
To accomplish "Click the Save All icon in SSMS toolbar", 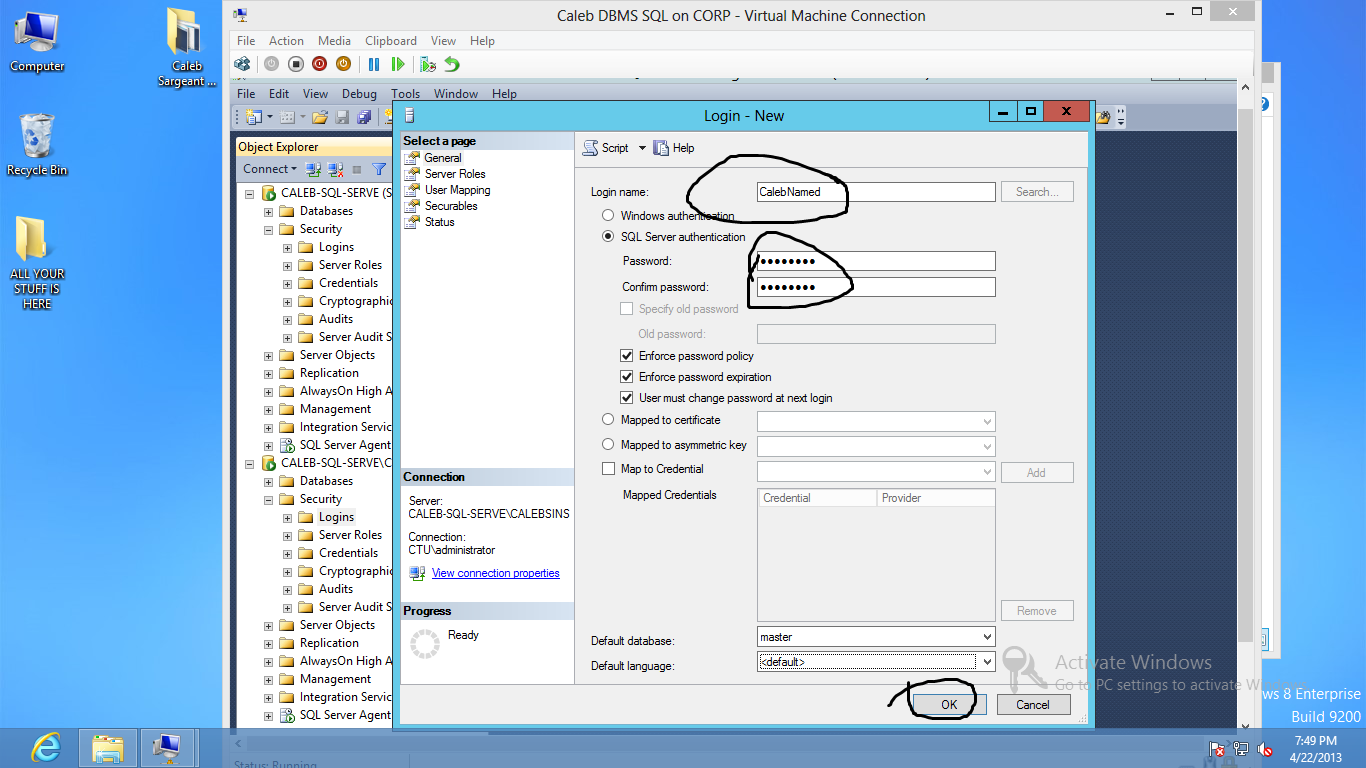I will click(x=363, y=117).
